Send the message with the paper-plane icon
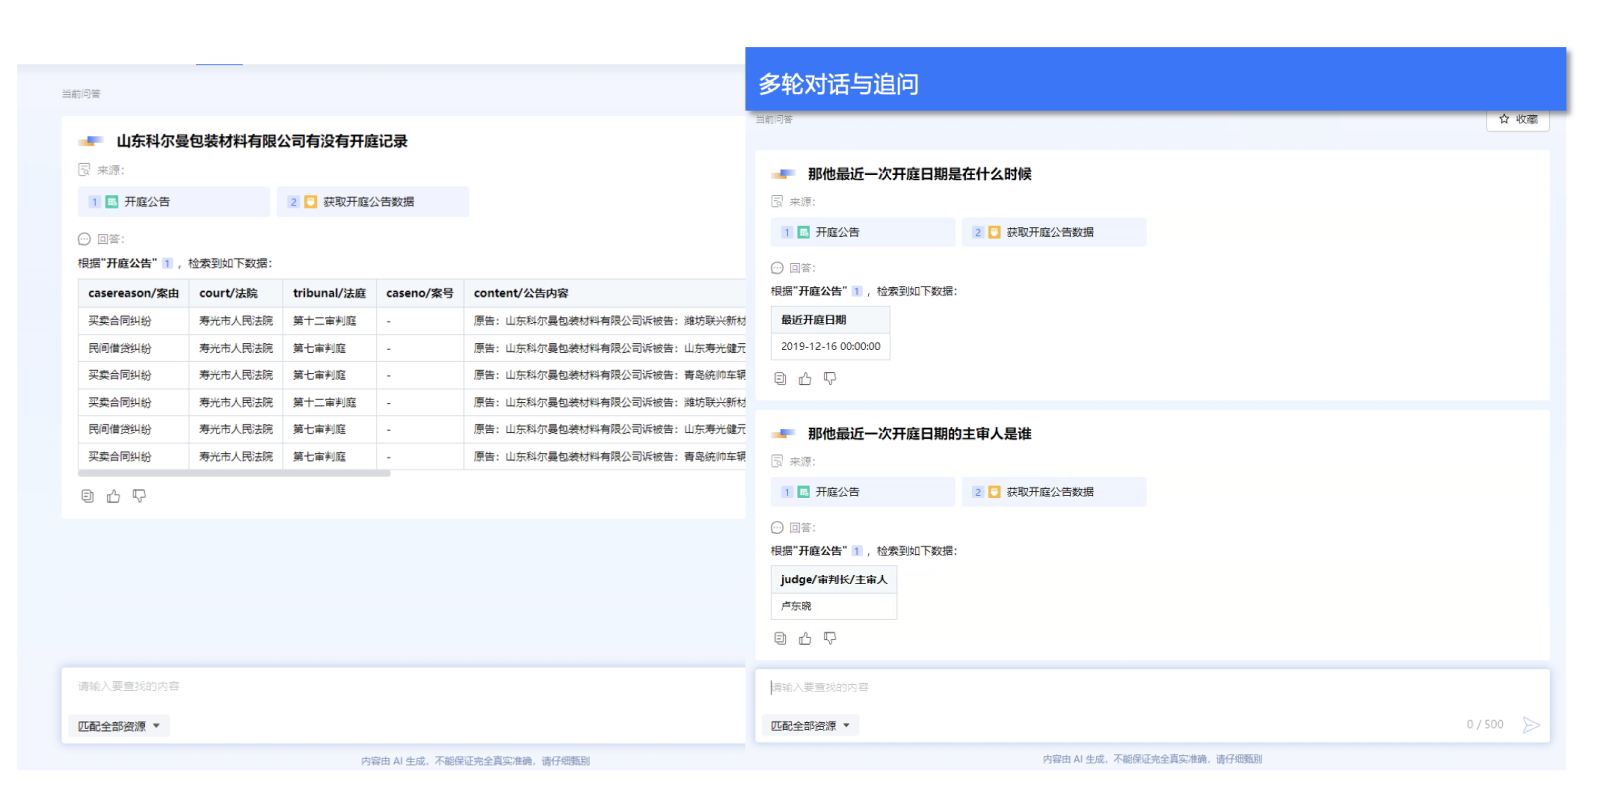Viewport: 1600px width, 812px height. click(x=1531, y=725)
